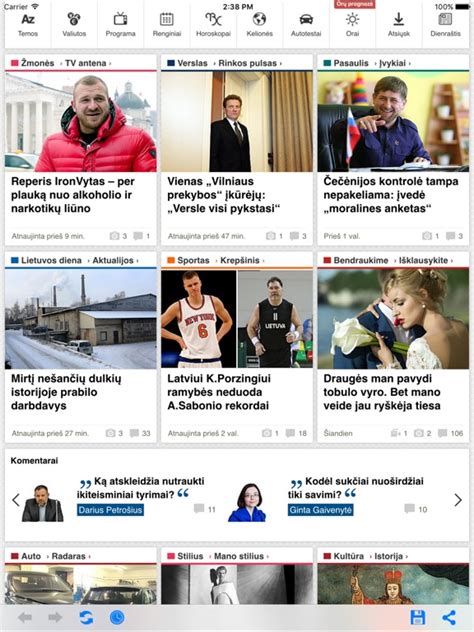Tap the share icon in bottom toolbar
474x632 pixels.
(x=449, y=617)
